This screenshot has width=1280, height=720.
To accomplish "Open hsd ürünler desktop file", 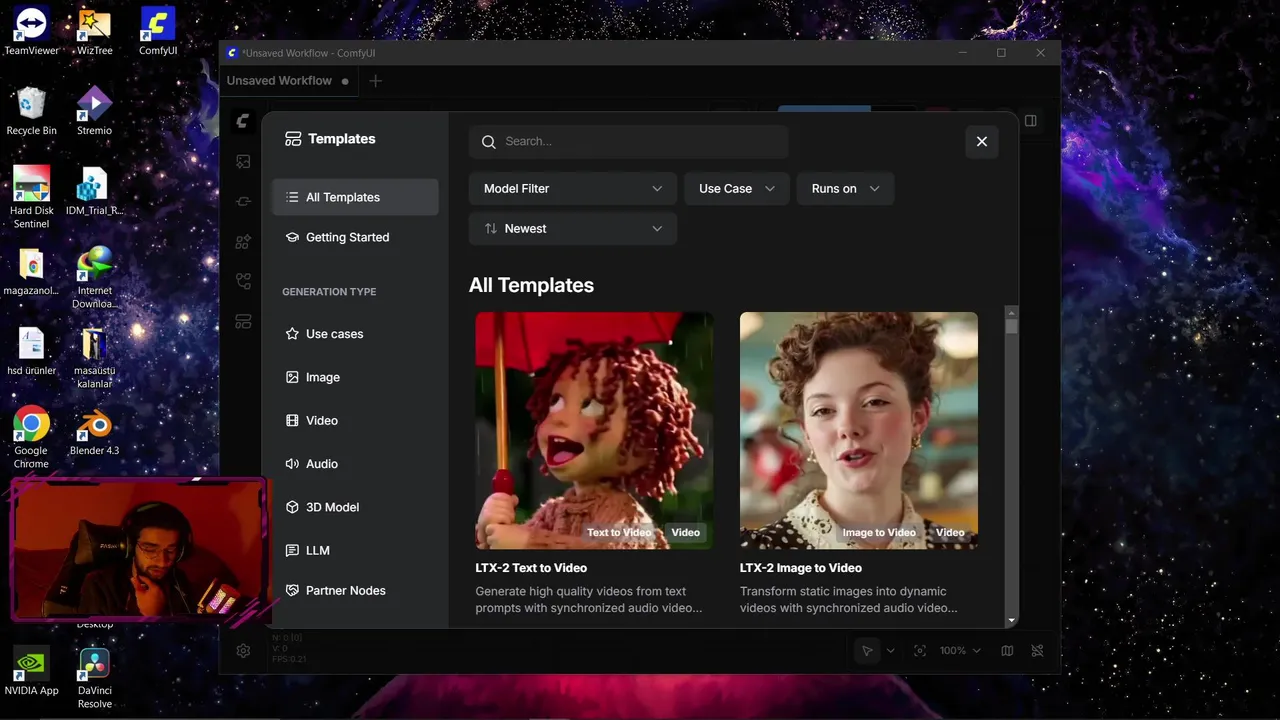I will coord(31,350).
